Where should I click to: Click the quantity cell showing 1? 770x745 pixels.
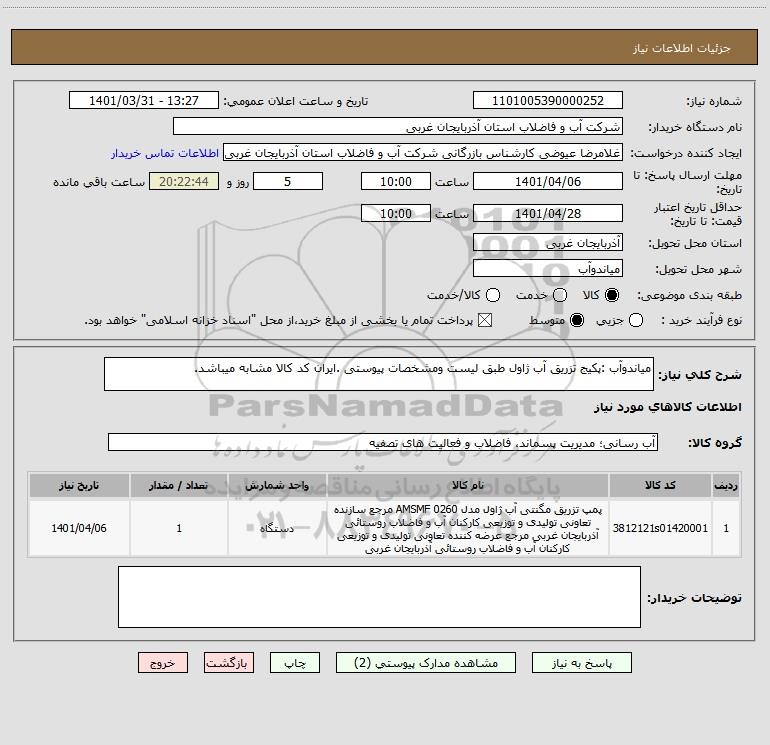(x=179, y=528)
